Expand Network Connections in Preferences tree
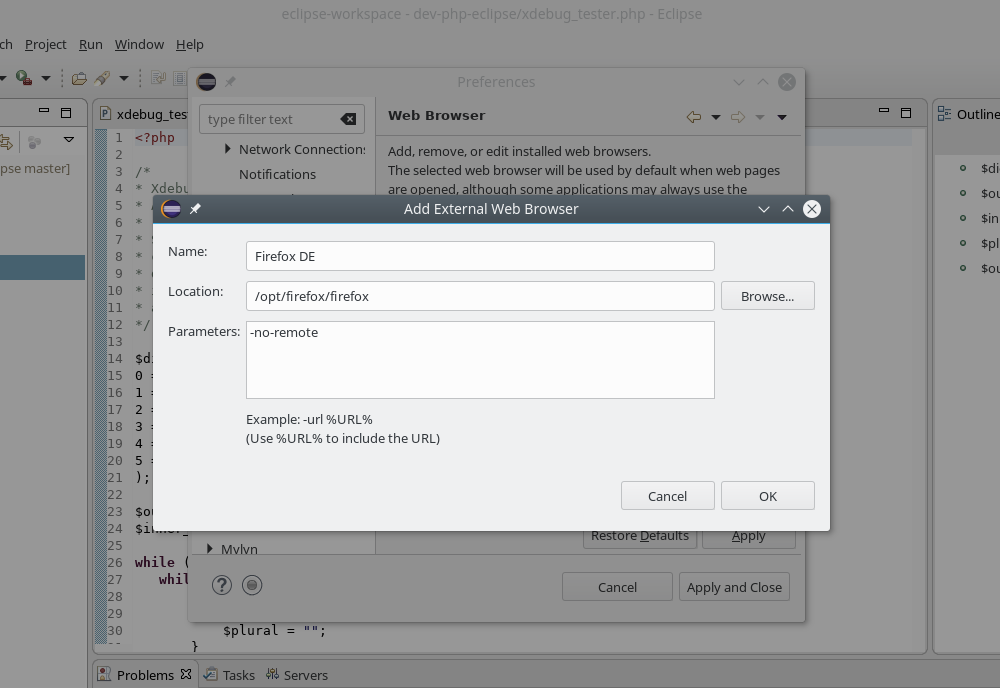This screenshot has width=1000, height=688. [x=227, y=149]
